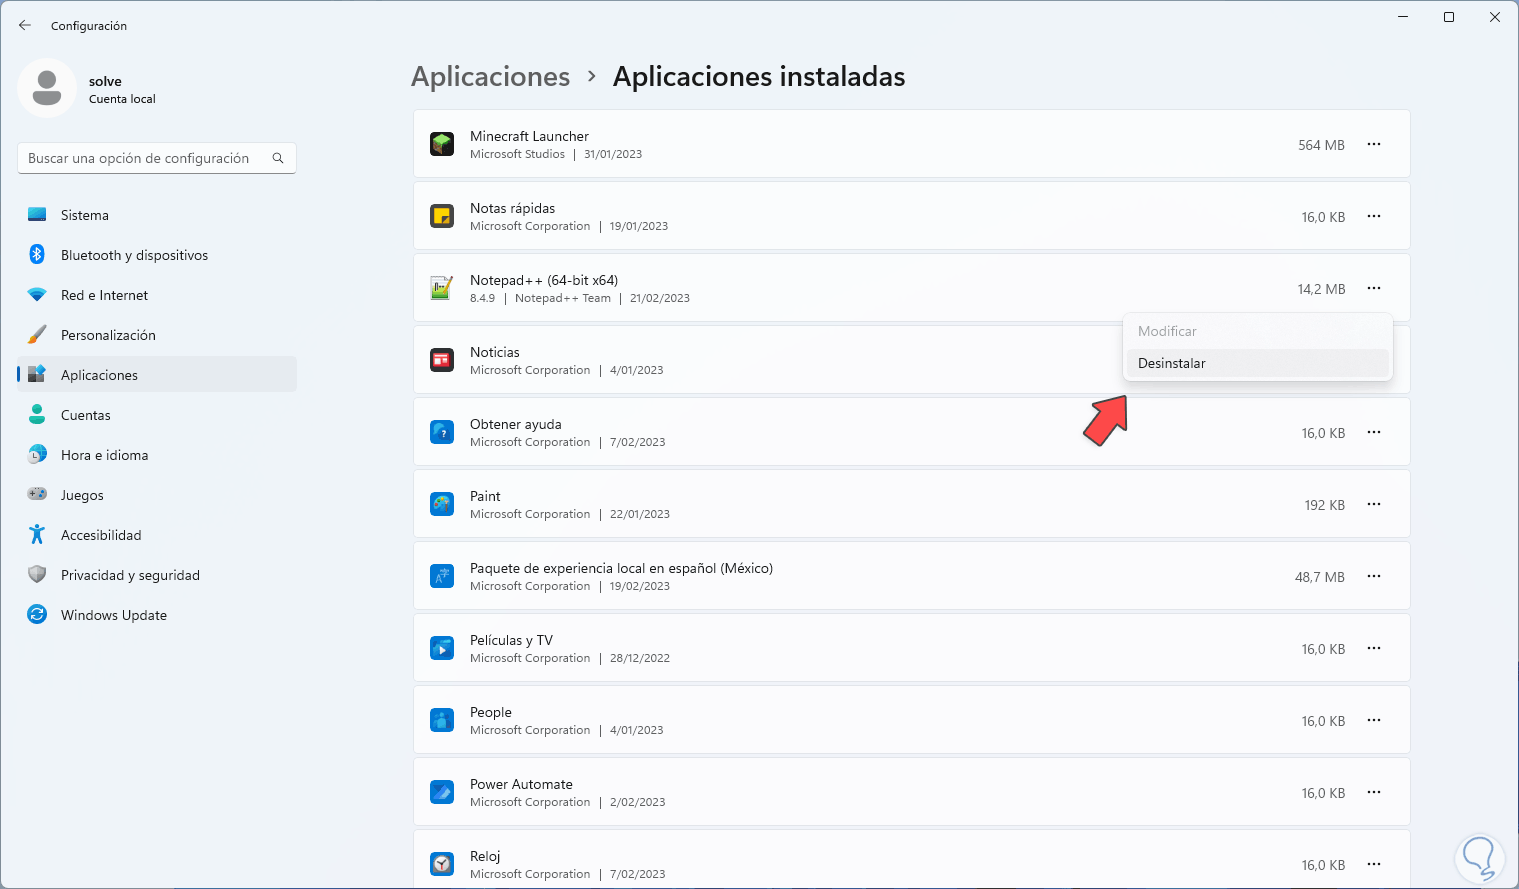The width and height of the screenshot is (1519, 889).
Task: Open Bluetooth y dispositivos settings
Action: [x=157, y=255]
